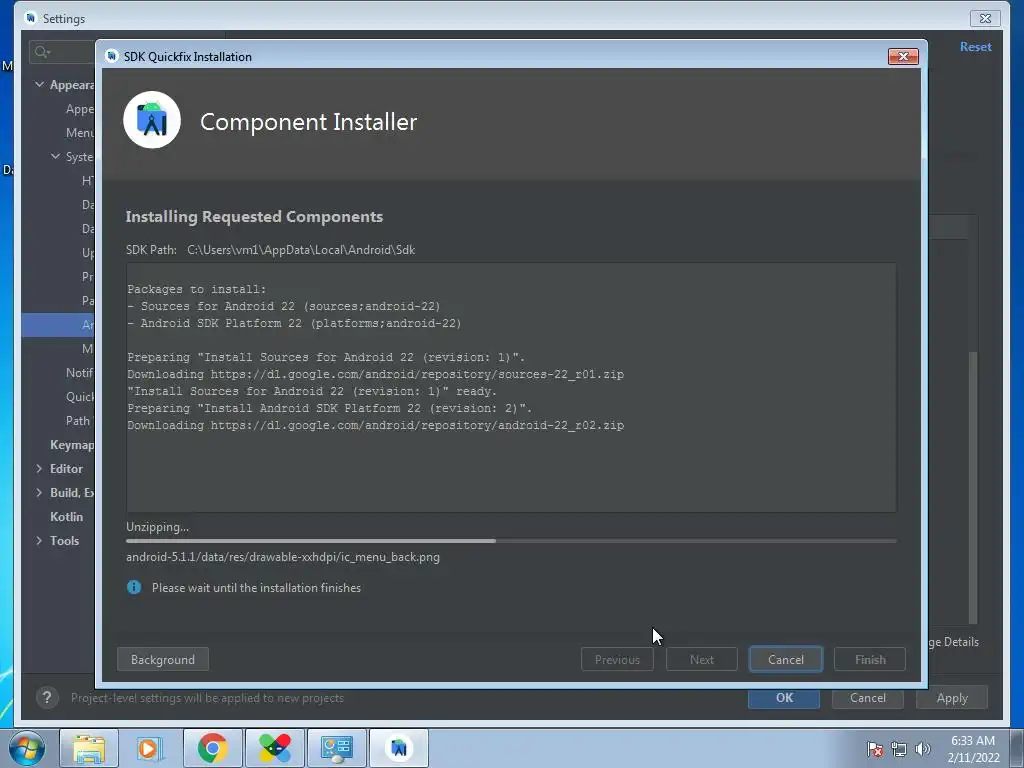Open the colorful pinwheel app in the taskbar
Screen dimensions: 1024x768
click(x=274, y=748)
